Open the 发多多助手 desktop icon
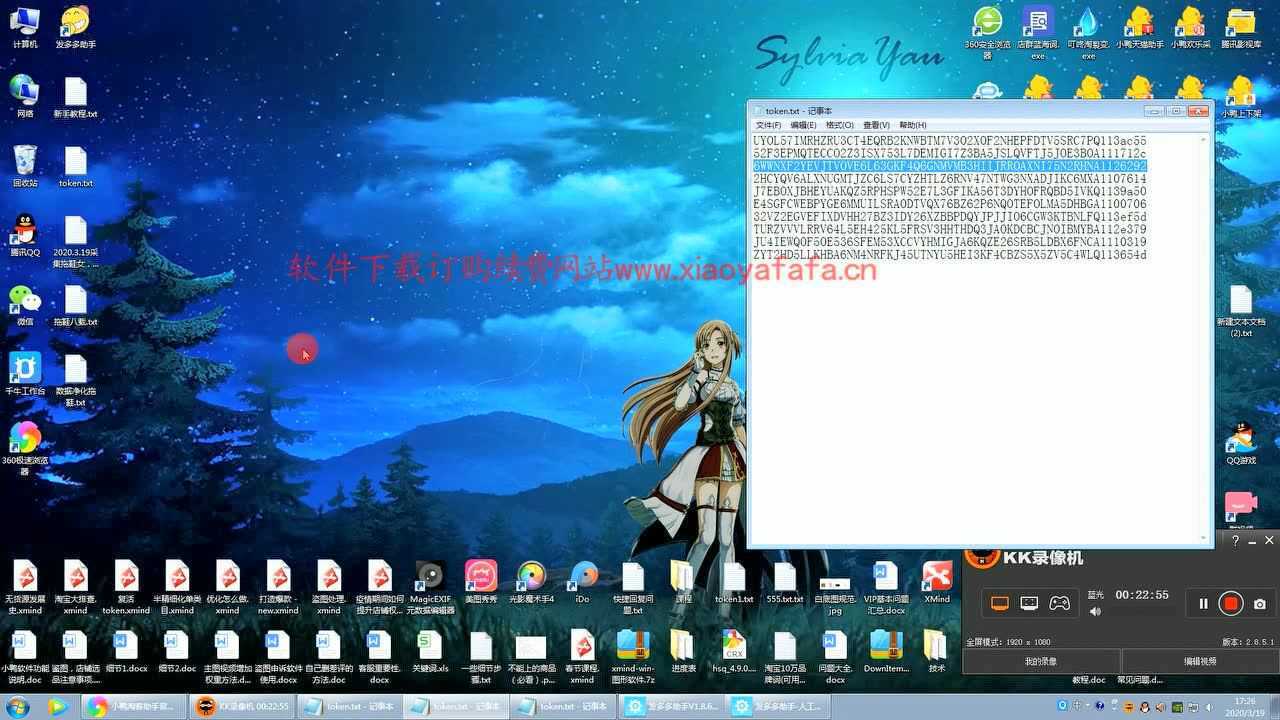1280x720 pixels. click(76, 28)
